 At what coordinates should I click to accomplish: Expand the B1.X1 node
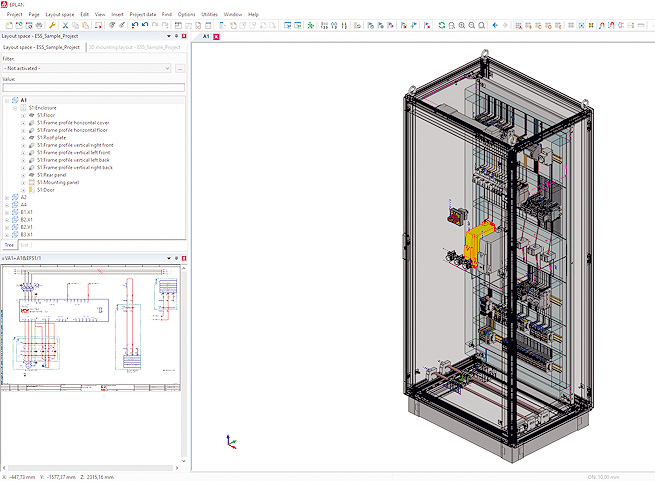[7, 212]
